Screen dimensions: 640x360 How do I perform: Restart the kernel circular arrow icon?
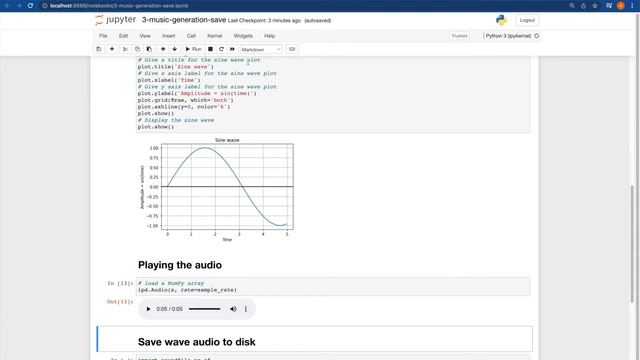[221, 49]
